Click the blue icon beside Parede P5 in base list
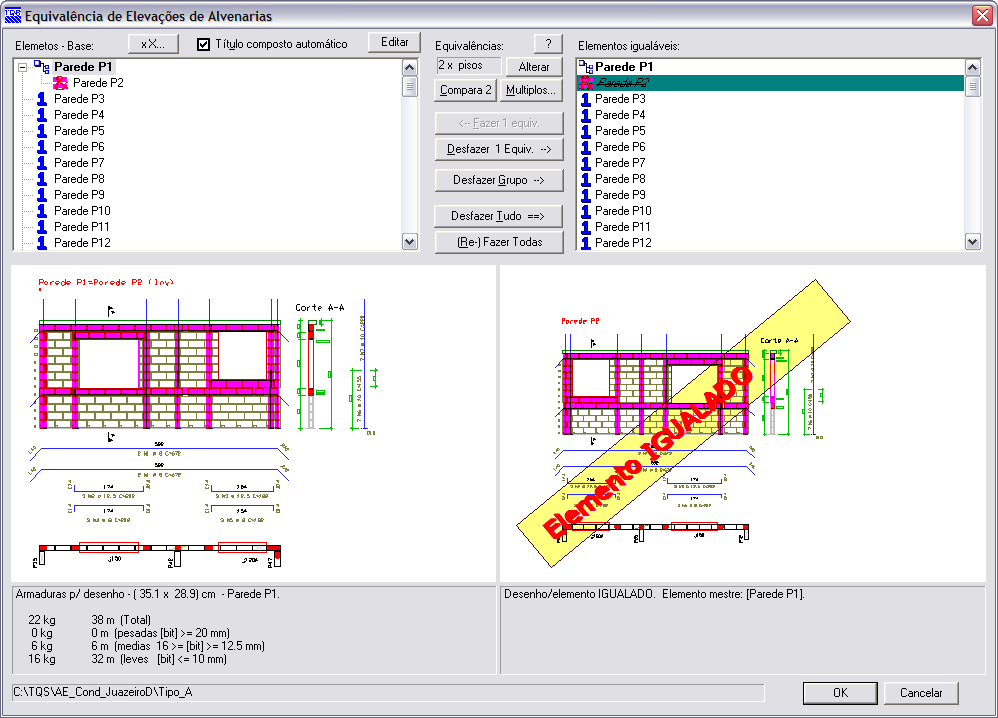998x718 pixels. click(x=42, y=131)
